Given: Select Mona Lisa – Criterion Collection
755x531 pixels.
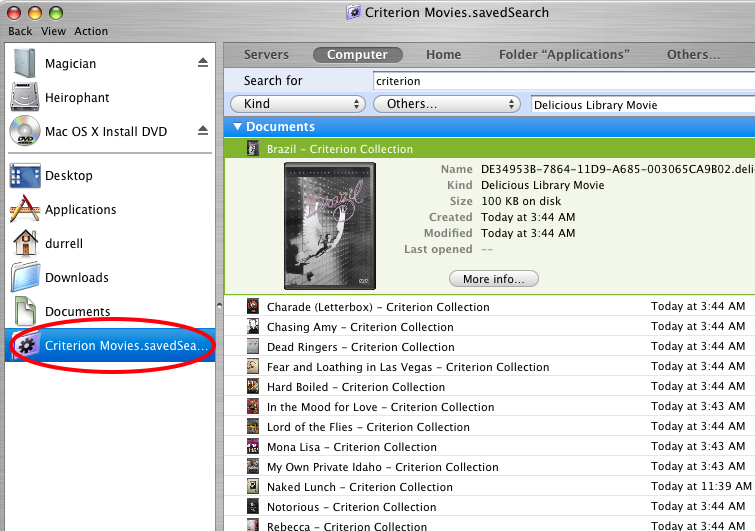Looking at the screenshot, I should click(352, 447).
